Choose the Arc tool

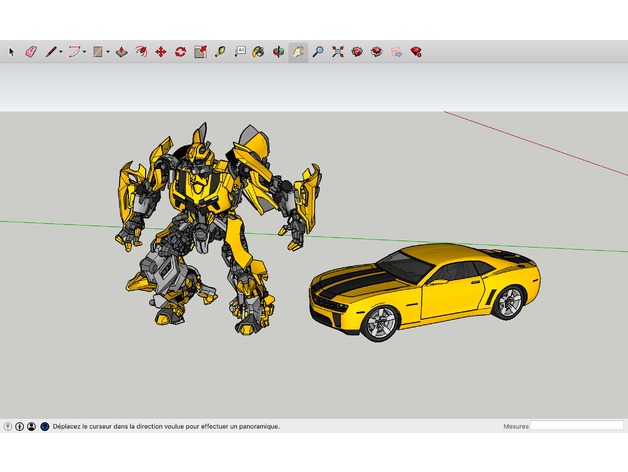coord(74,52)
